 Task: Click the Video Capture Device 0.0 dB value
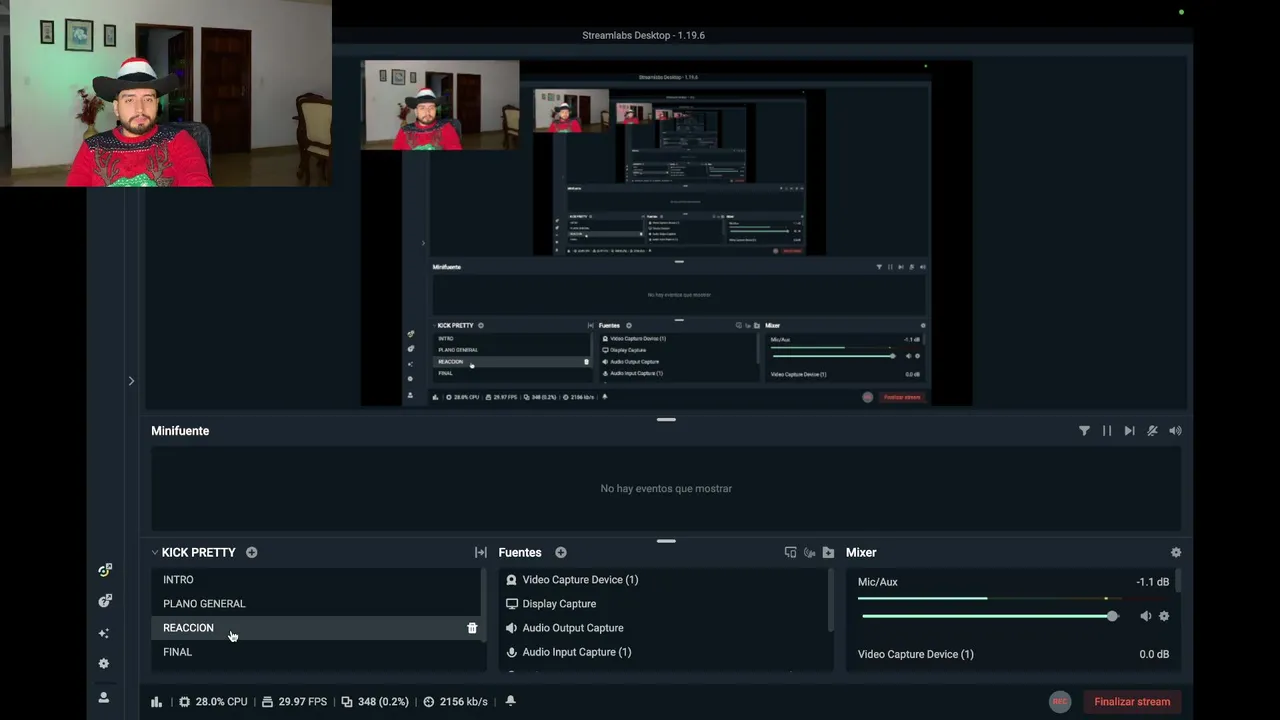coord(1154,654)
